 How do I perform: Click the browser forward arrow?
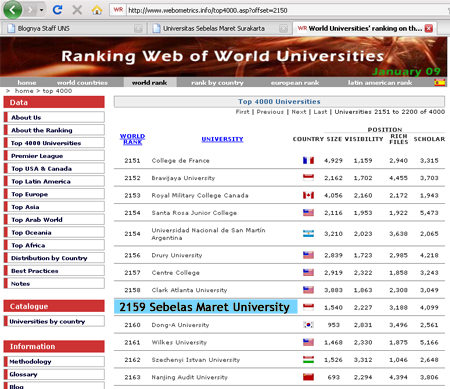(x=31, y=10)
